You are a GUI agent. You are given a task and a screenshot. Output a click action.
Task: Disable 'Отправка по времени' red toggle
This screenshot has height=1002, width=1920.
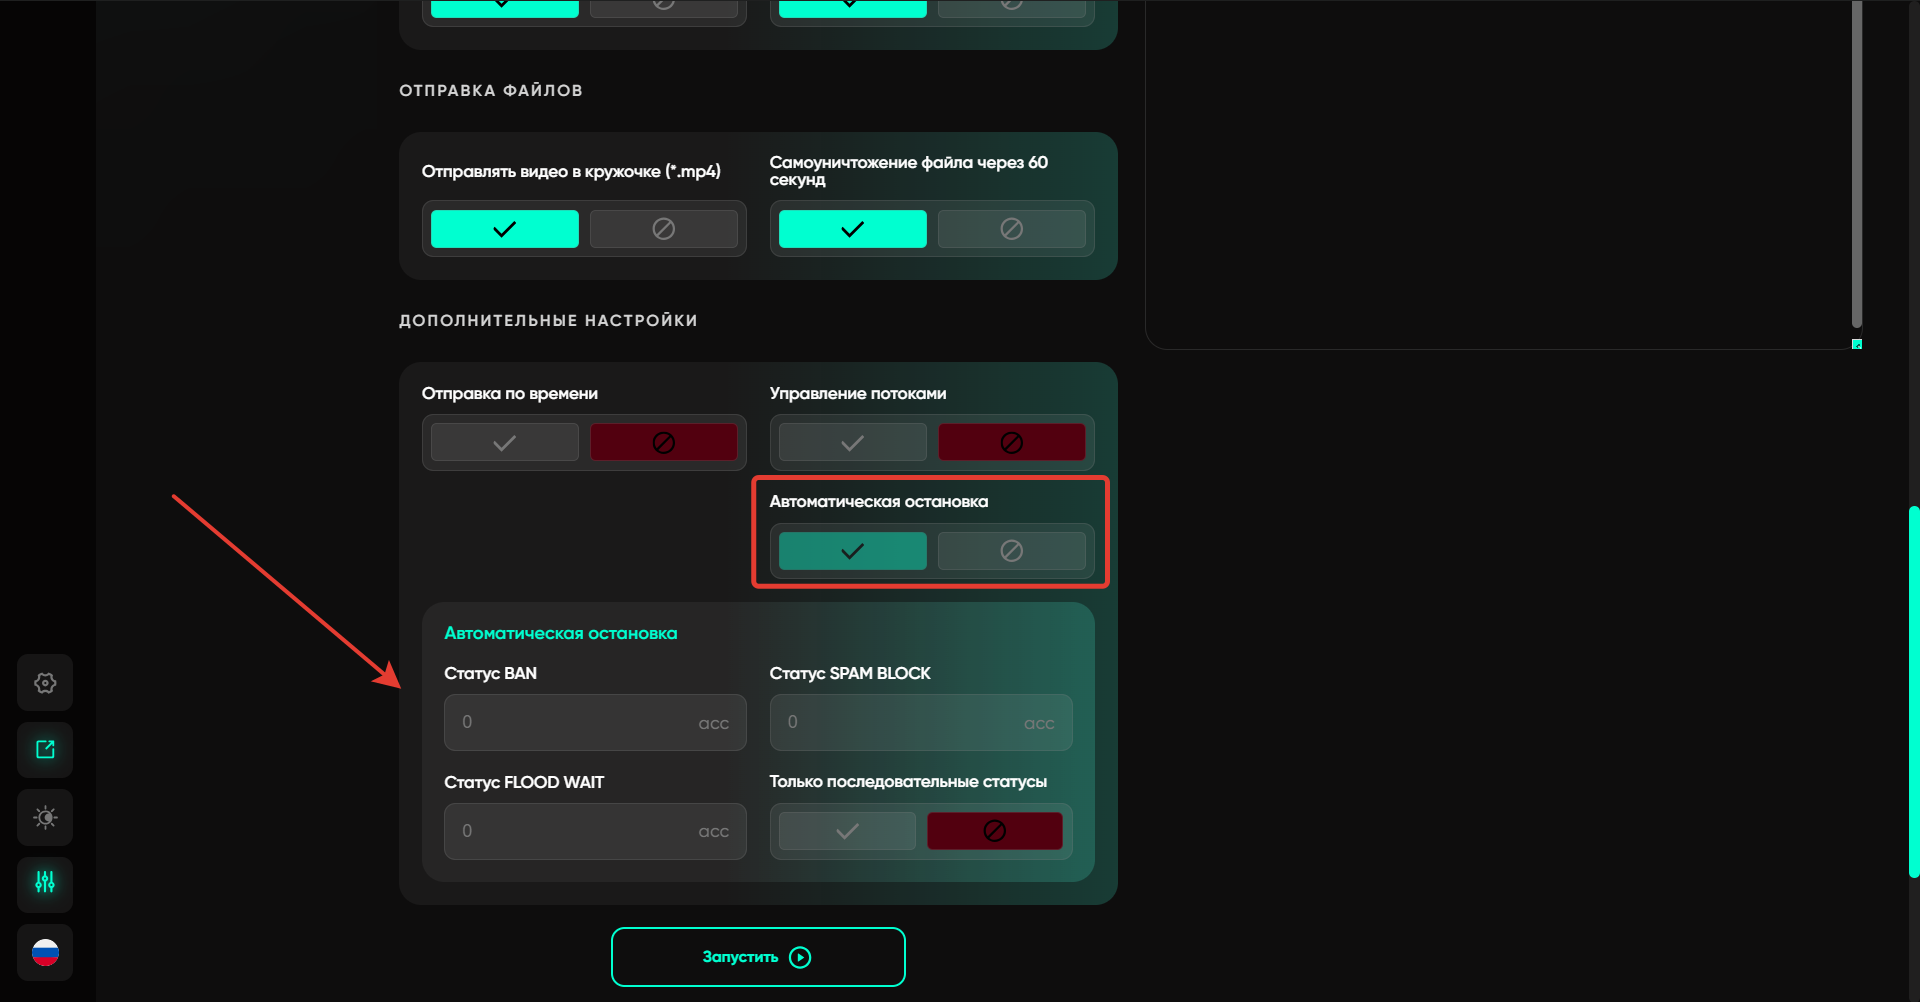point(663,442)
